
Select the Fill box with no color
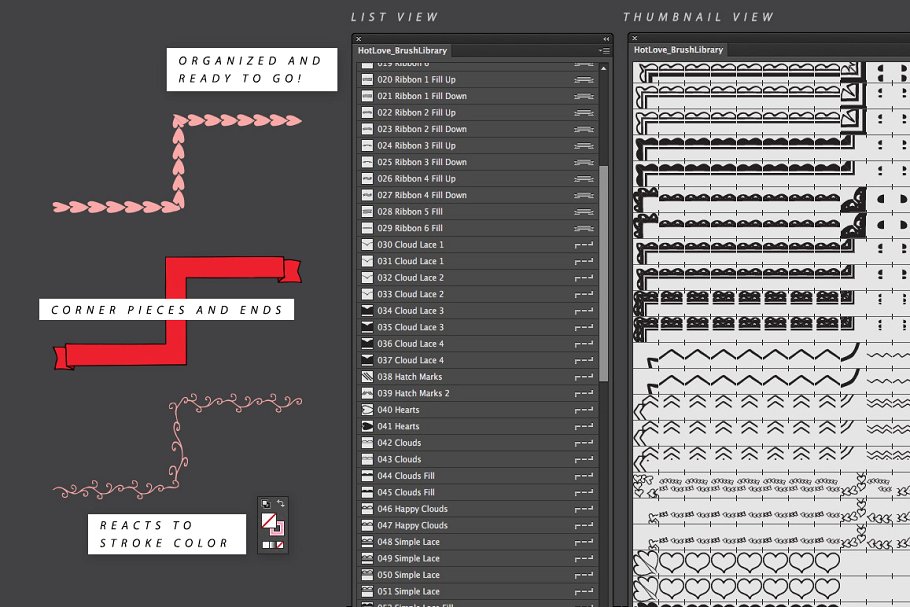pos(268,520)
